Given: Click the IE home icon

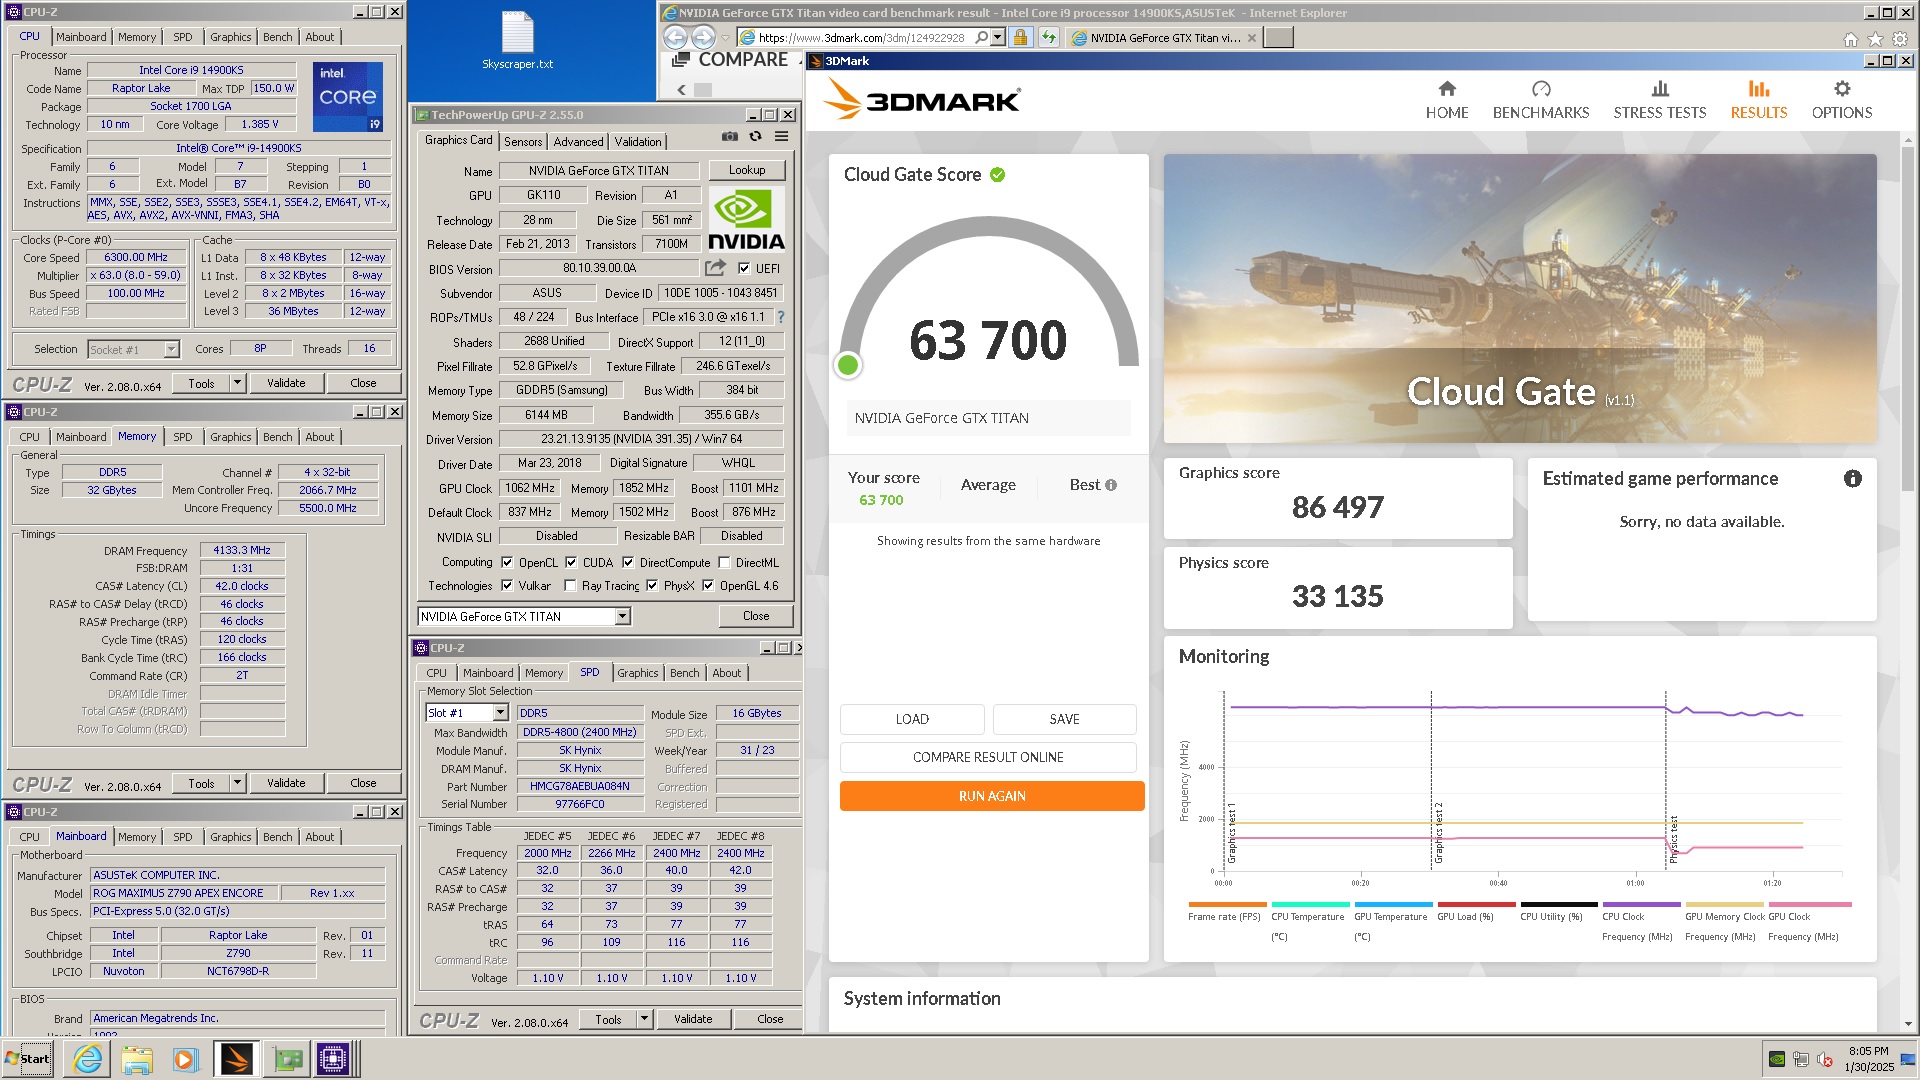Looking at the screenshot, I should click(1850, 39).
